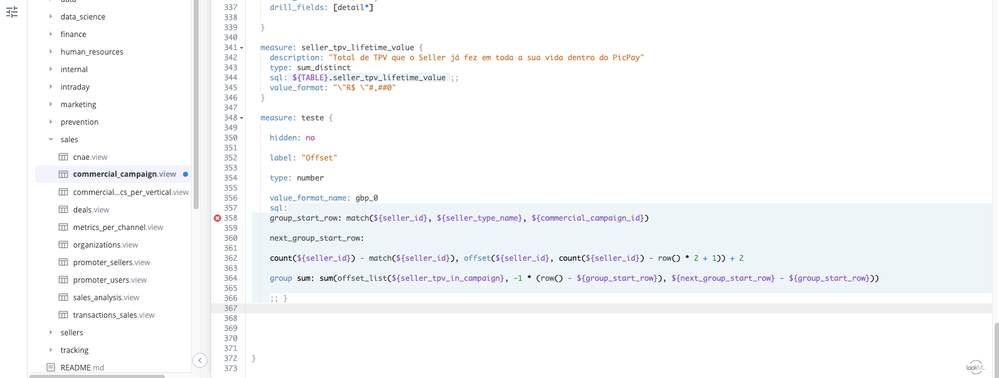Expand the tracking folder

coord(50,349)
